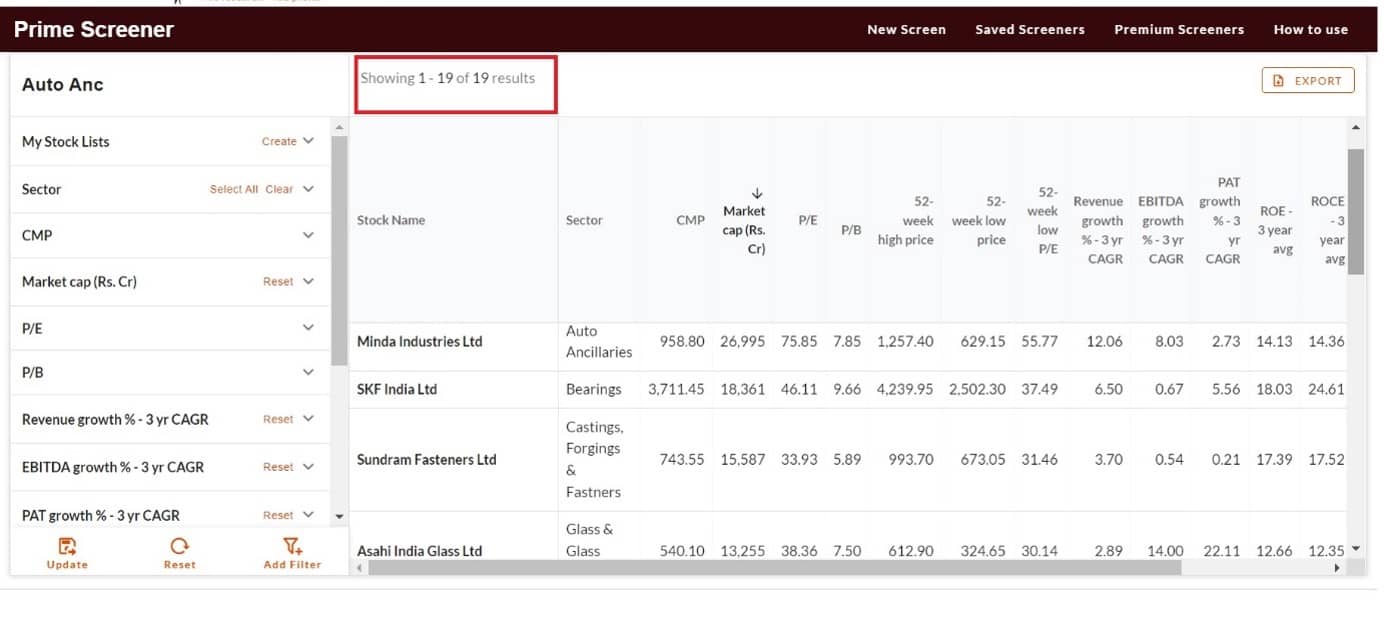Open the How to use page

[1310, 30]
